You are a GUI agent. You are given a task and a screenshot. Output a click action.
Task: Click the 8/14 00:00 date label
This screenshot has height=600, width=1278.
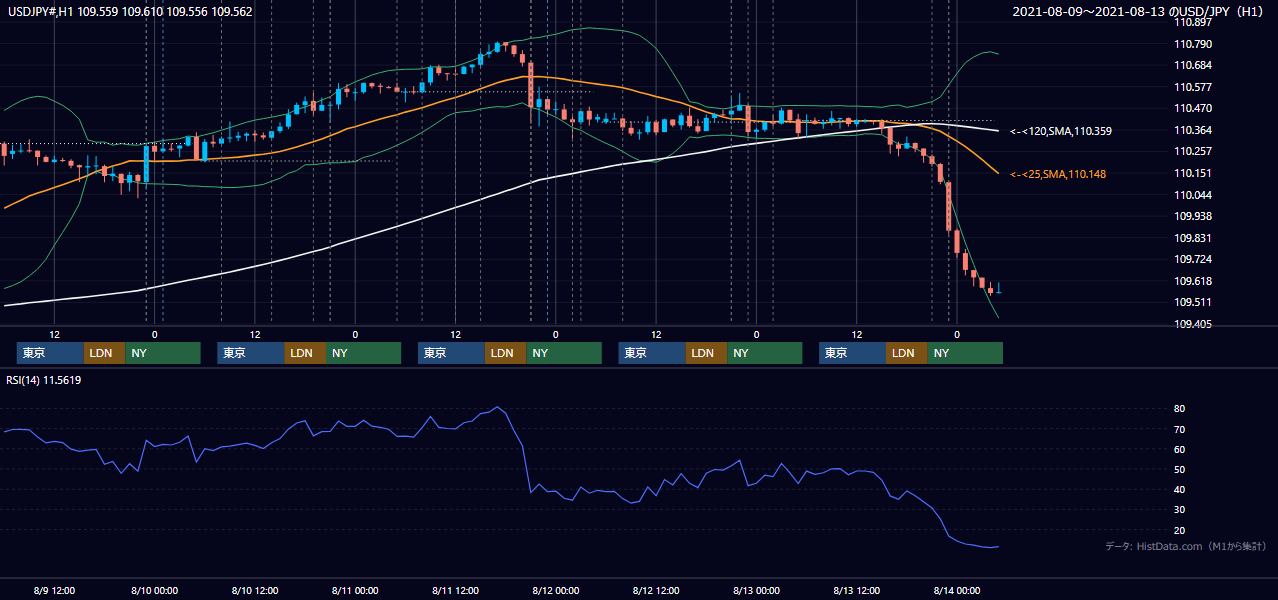(x=956, y=590)
